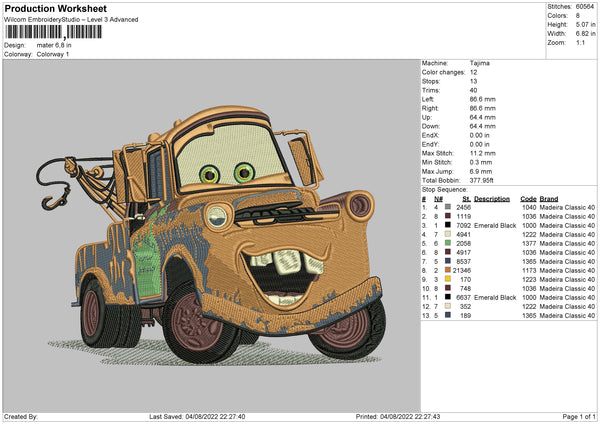
Task: Click the Stitches value 60564
Action: tap(585, 7)
